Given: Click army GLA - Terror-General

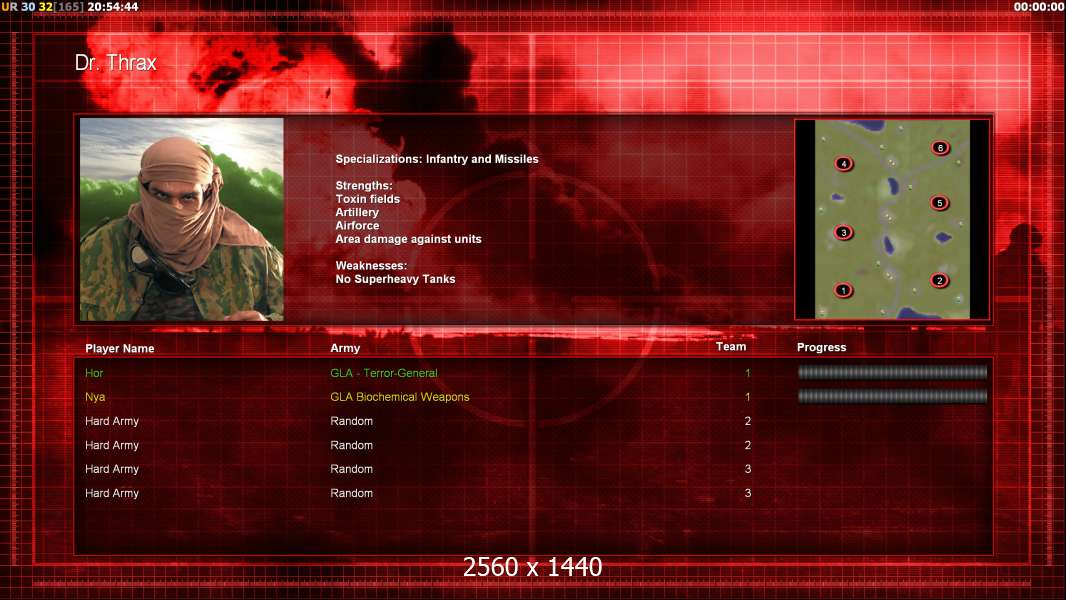Looking at the screenshot, I should pyautogui.click(x=383, y=373).
